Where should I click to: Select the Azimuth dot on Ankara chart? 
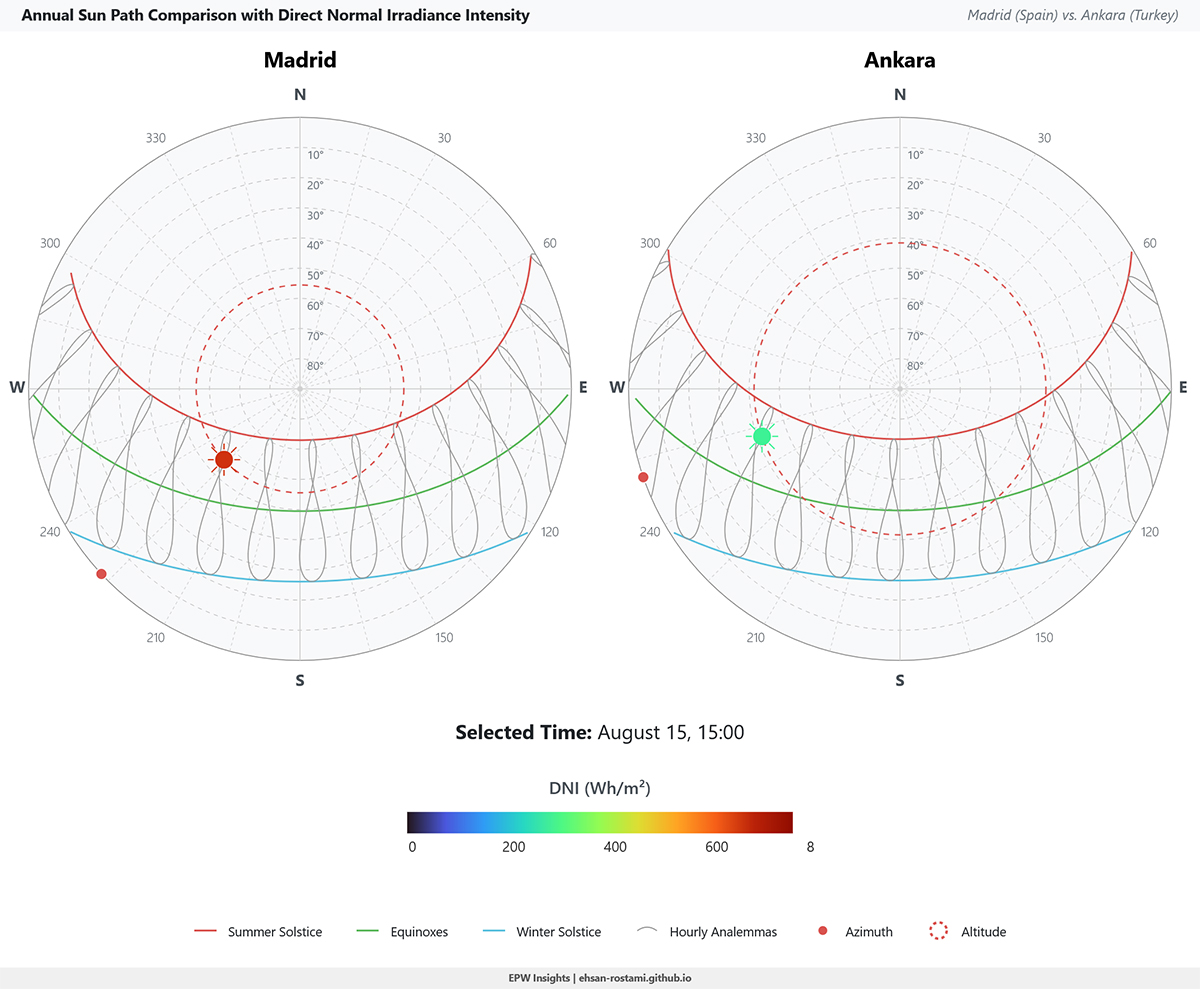point(643,477)
